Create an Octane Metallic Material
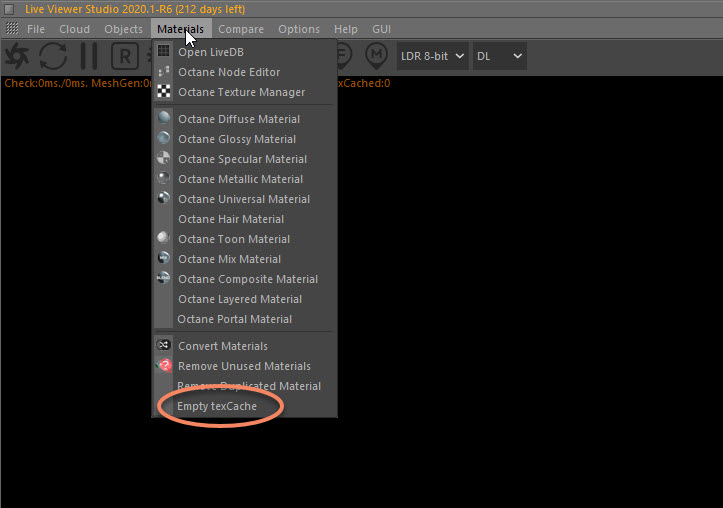 pos(244,179)
